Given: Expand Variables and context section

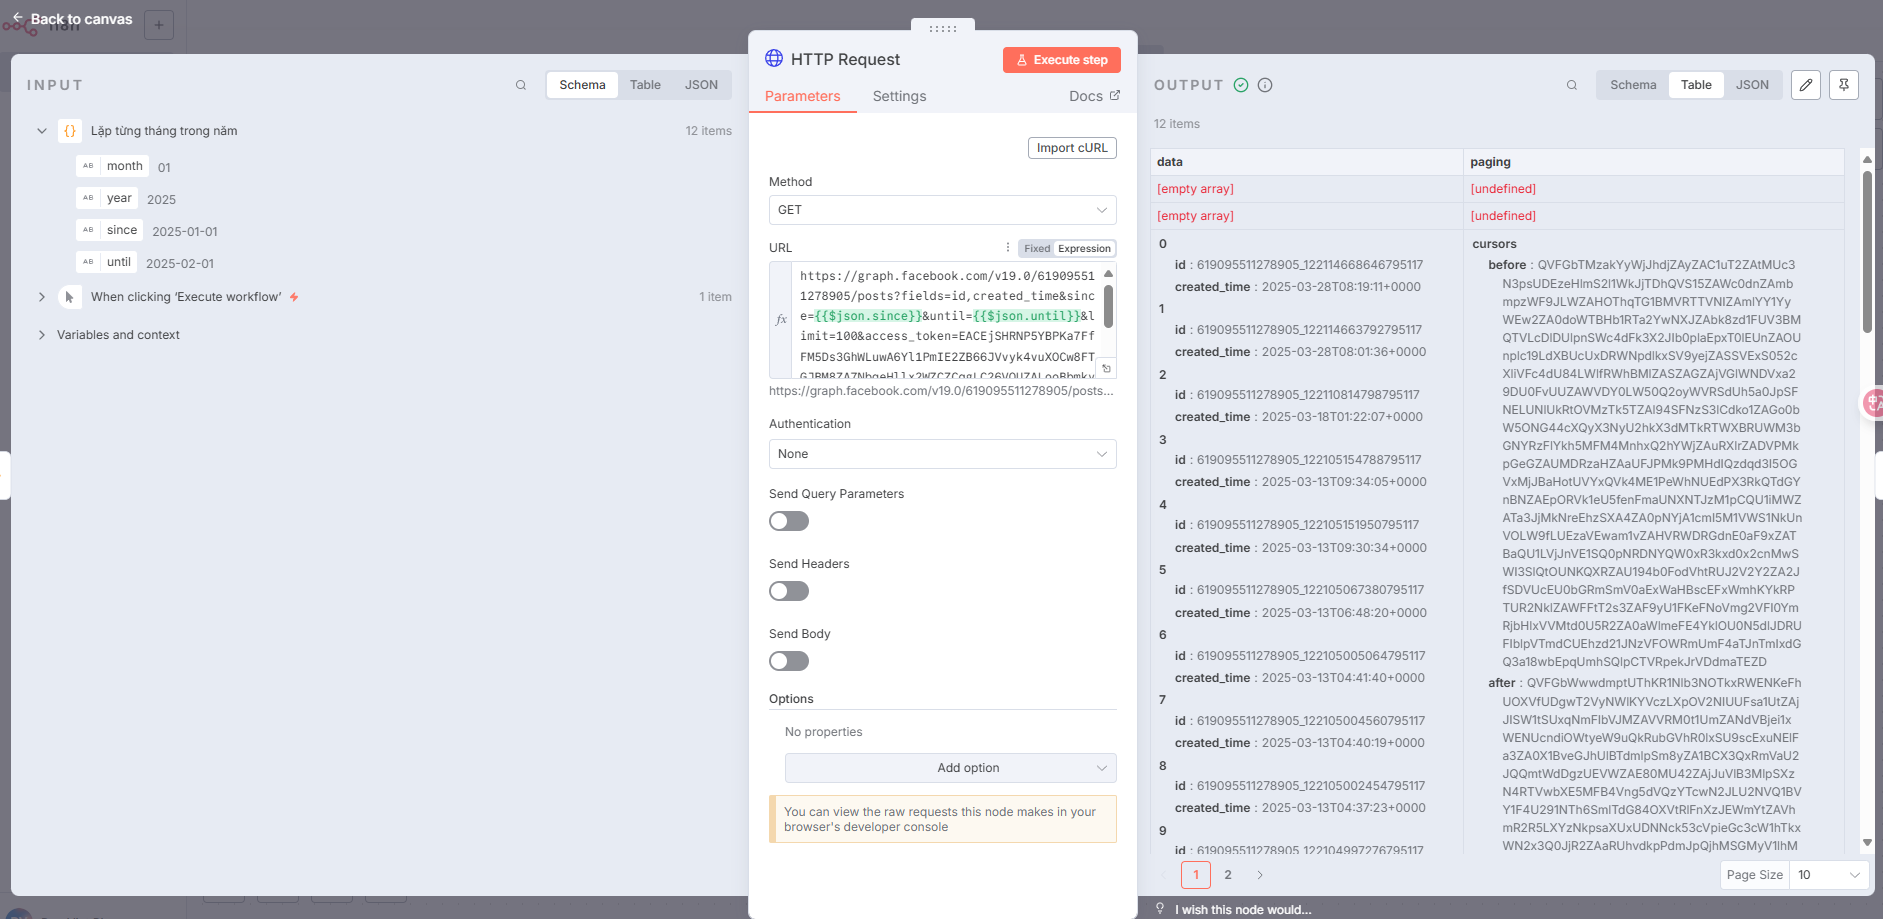Looking at the screenshot, I should pyautogui.click(x=42, y=335).
